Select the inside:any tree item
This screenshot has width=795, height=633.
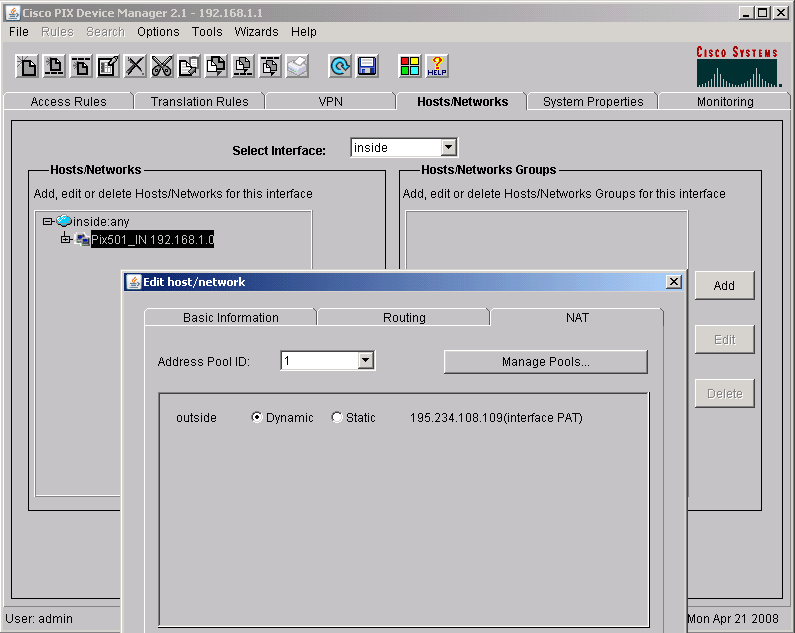point(101,222)
